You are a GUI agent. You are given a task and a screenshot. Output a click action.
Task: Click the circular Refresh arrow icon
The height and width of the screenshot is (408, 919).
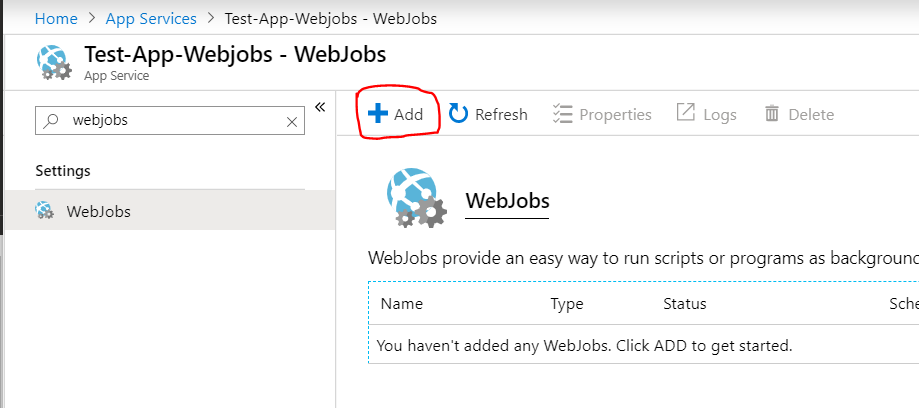458,114
